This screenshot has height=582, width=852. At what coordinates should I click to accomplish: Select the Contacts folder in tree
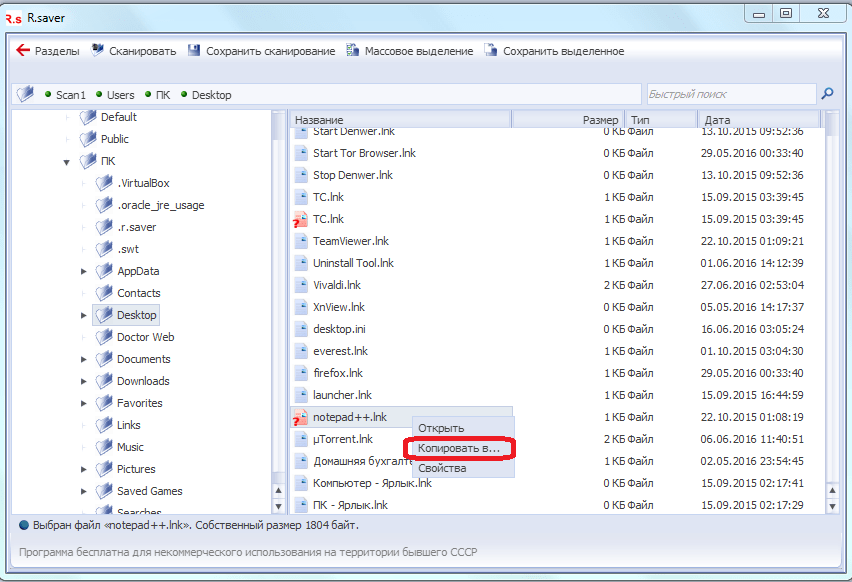click(x=138, y=293)
